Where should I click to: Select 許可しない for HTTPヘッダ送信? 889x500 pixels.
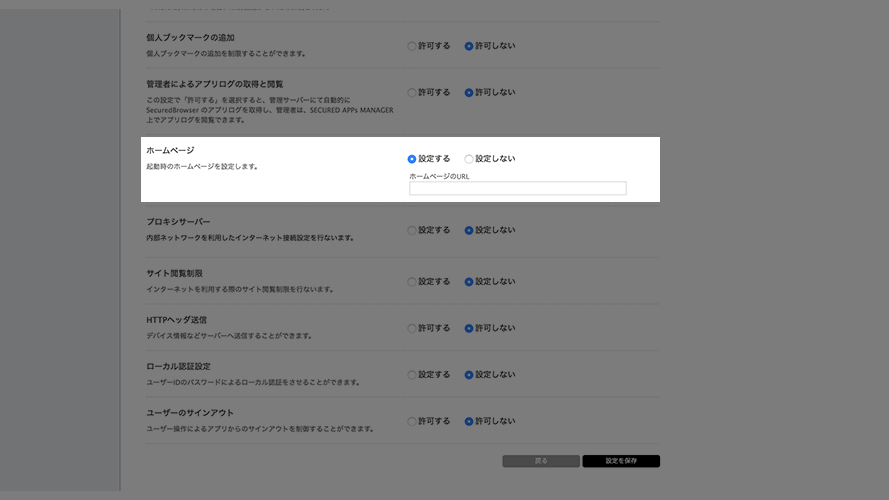[x=468, y=329]
